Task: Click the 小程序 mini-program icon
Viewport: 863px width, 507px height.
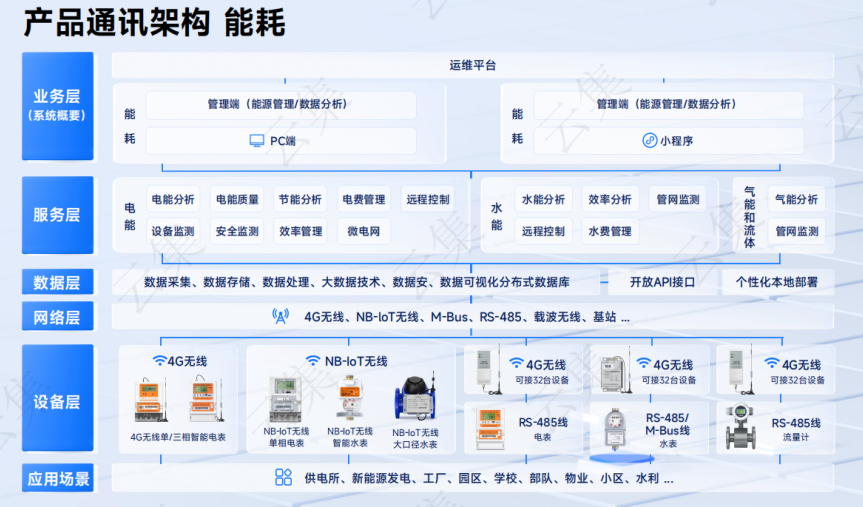Action: [649, 141]
